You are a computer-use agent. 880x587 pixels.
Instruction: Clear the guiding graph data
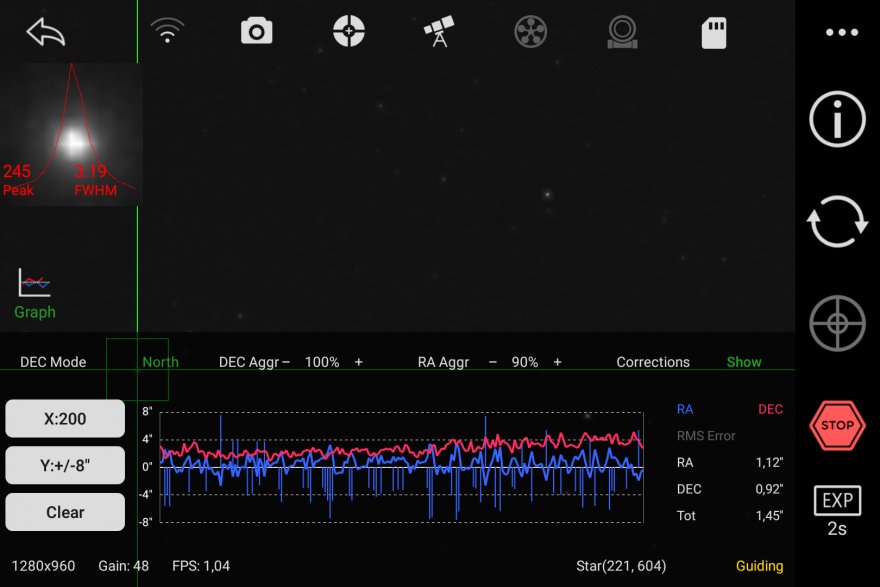(x=65, y=512)
